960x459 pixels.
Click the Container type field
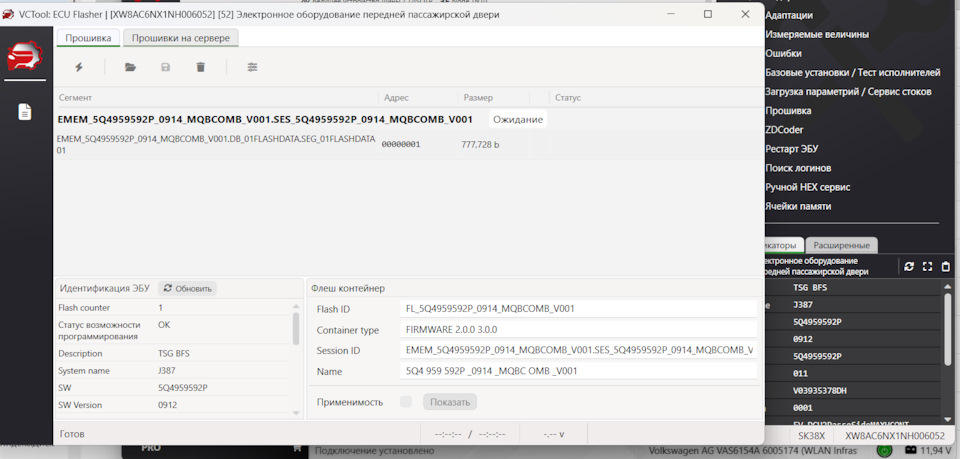point(578,330)
